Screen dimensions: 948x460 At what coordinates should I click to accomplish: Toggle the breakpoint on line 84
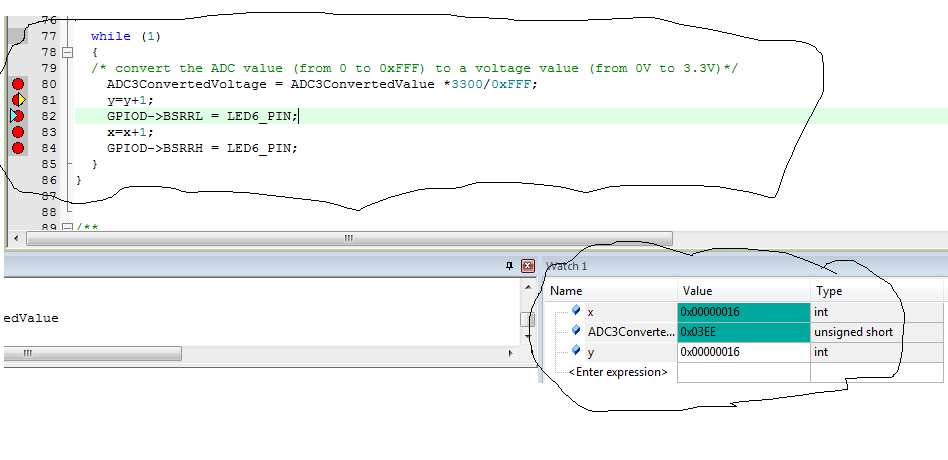(18, 148)
